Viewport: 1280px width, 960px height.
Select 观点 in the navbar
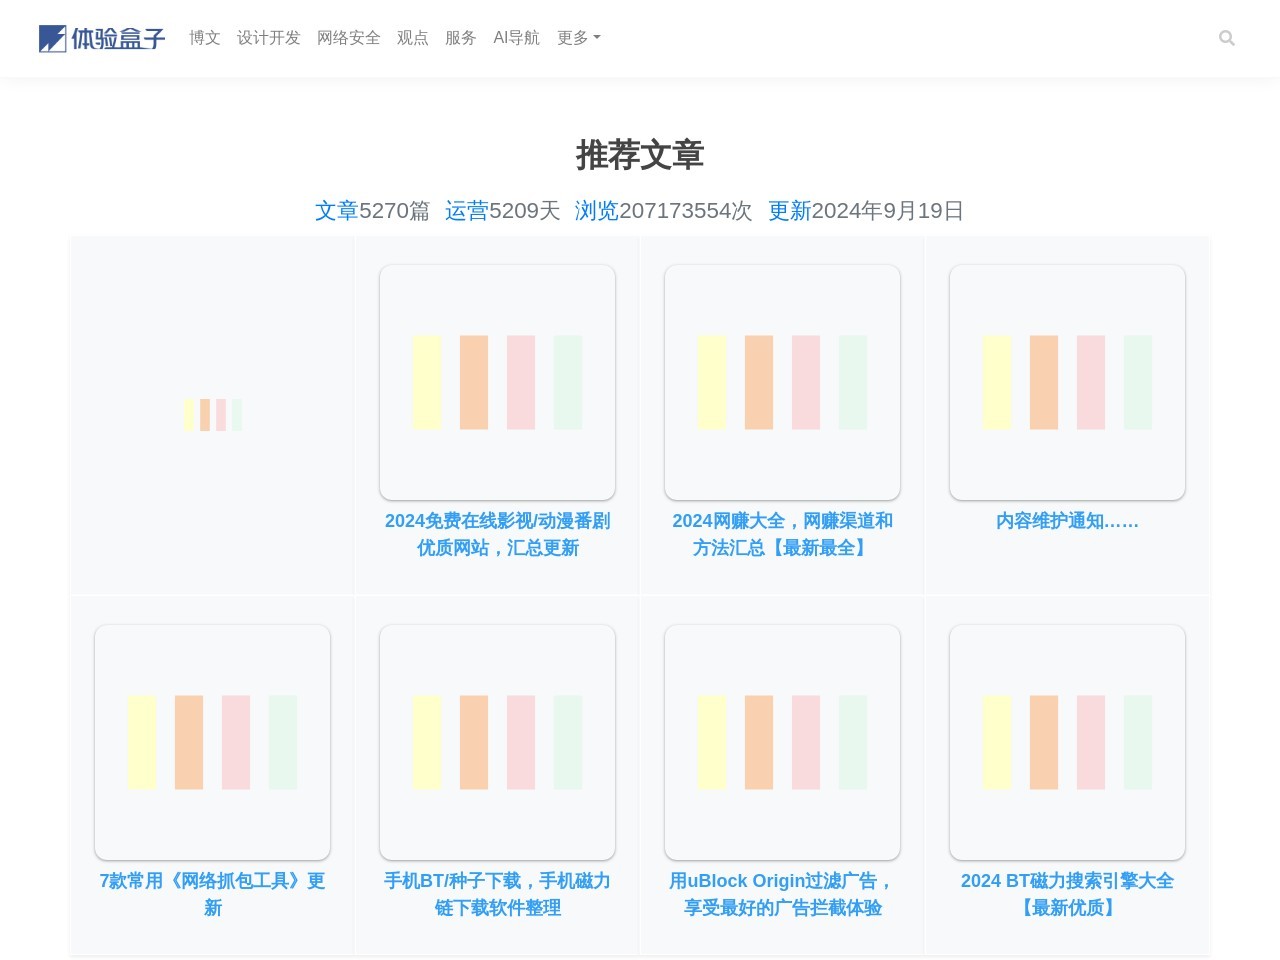[x=413, y=38]
